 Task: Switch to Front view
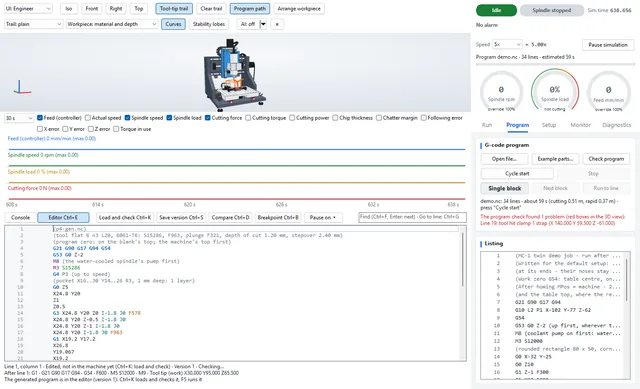click(x=92, y=9)
